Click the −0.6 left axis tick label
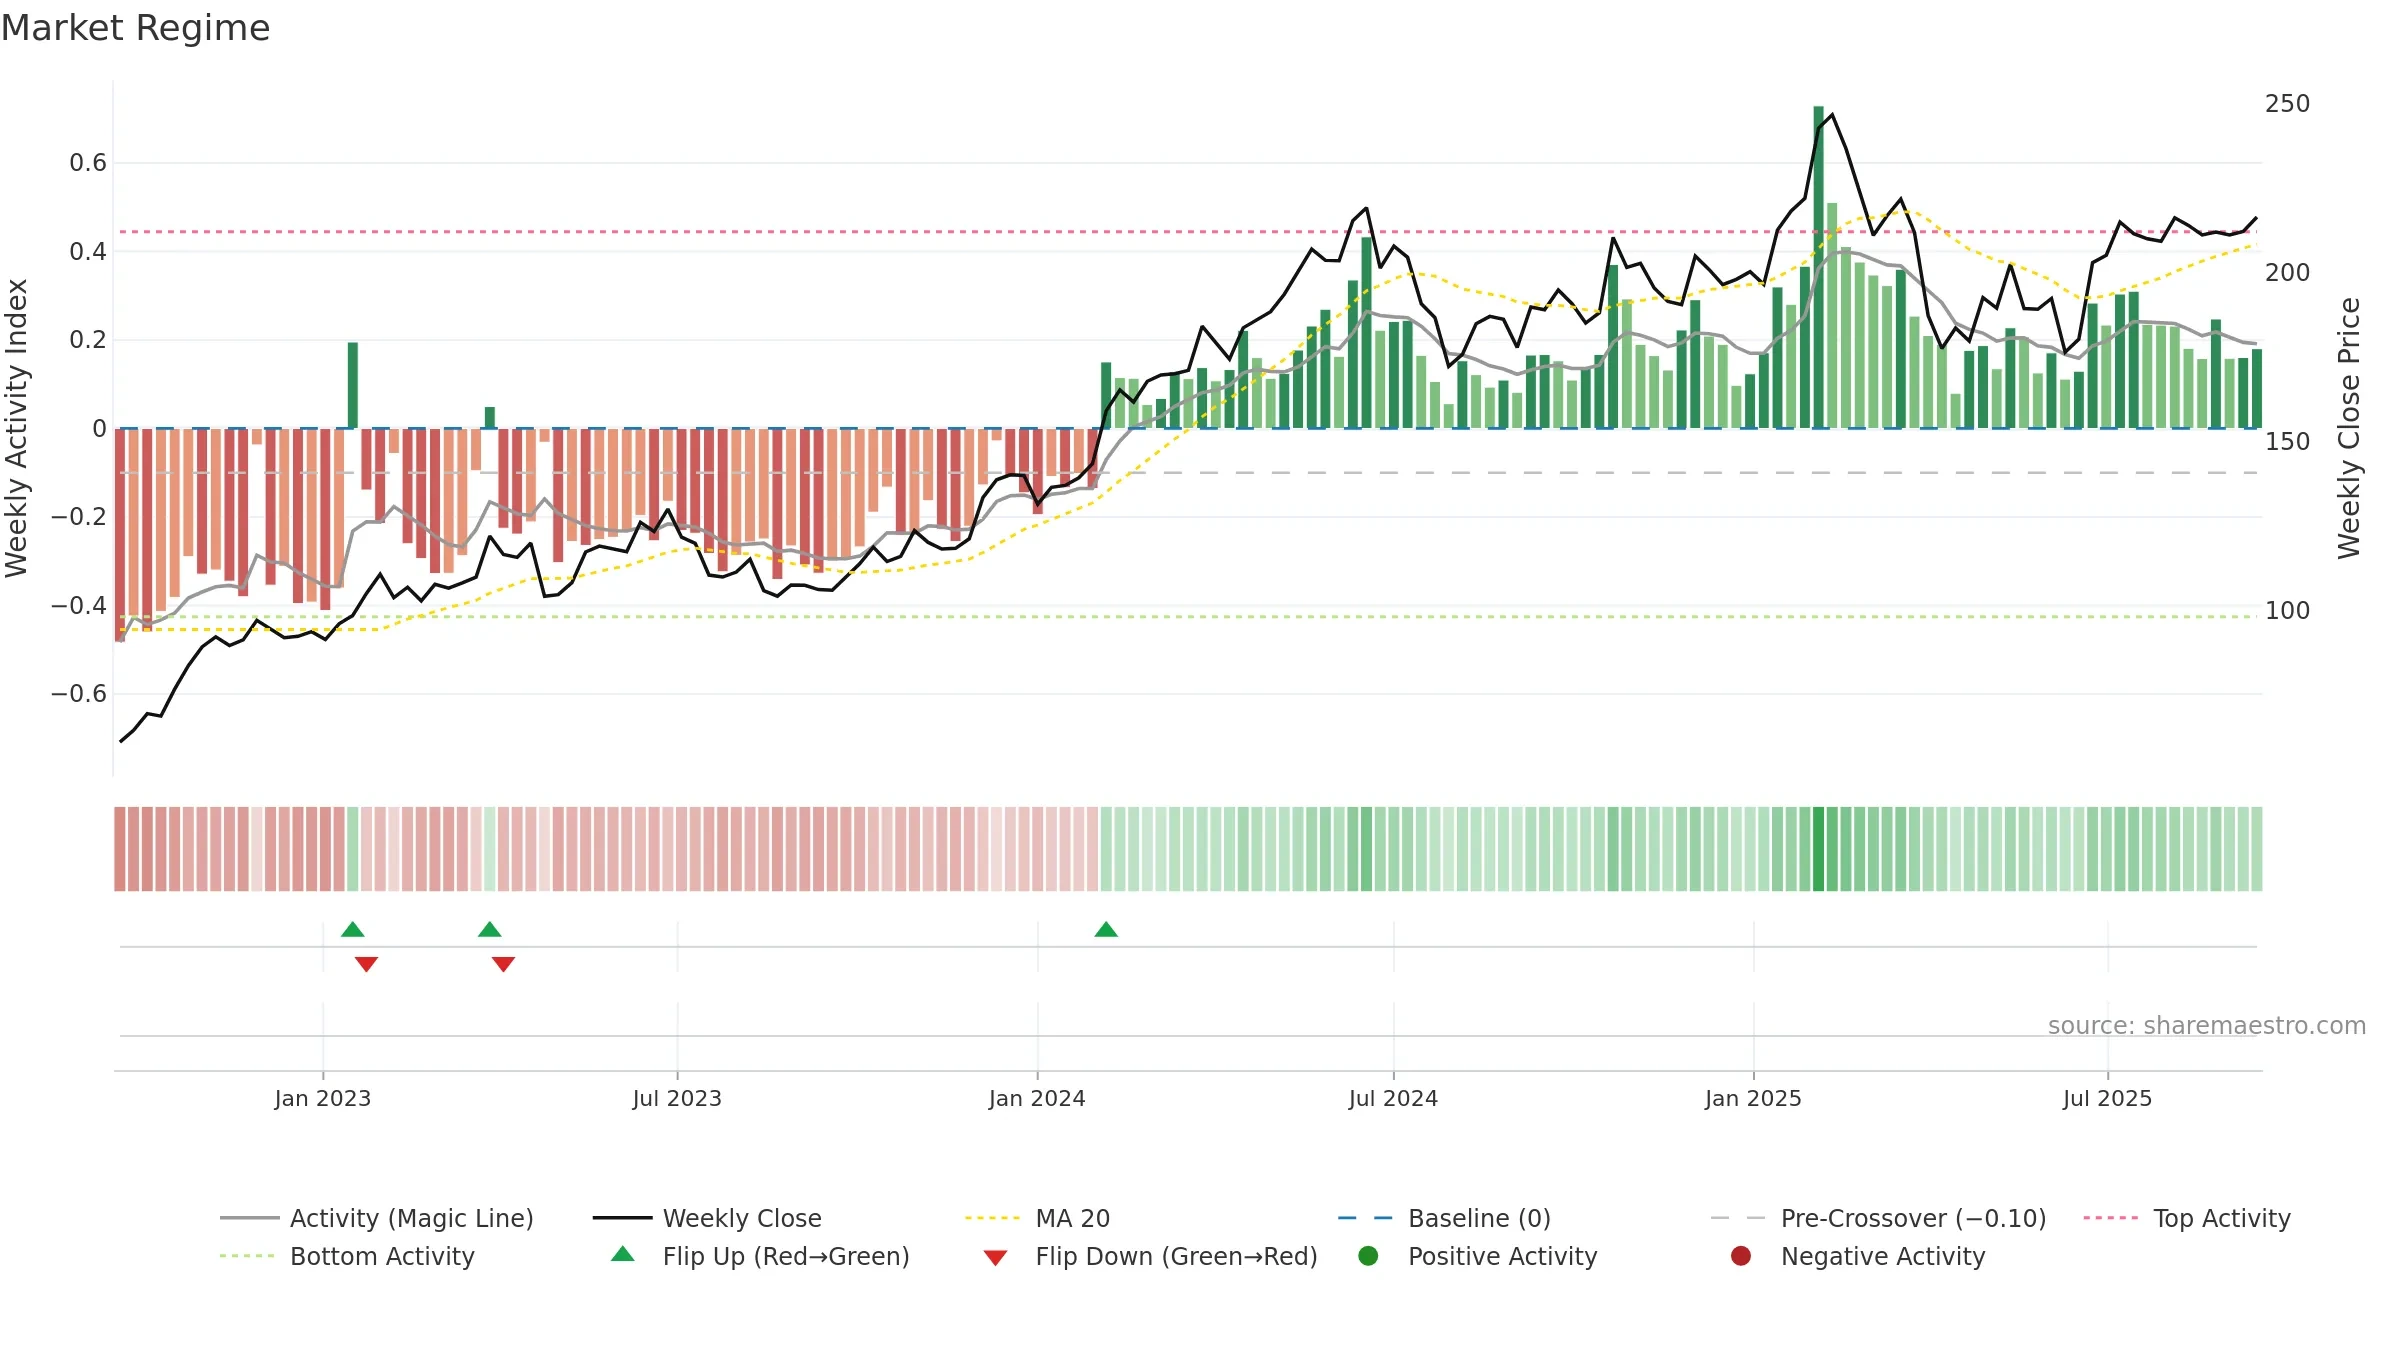 (78, 694)
